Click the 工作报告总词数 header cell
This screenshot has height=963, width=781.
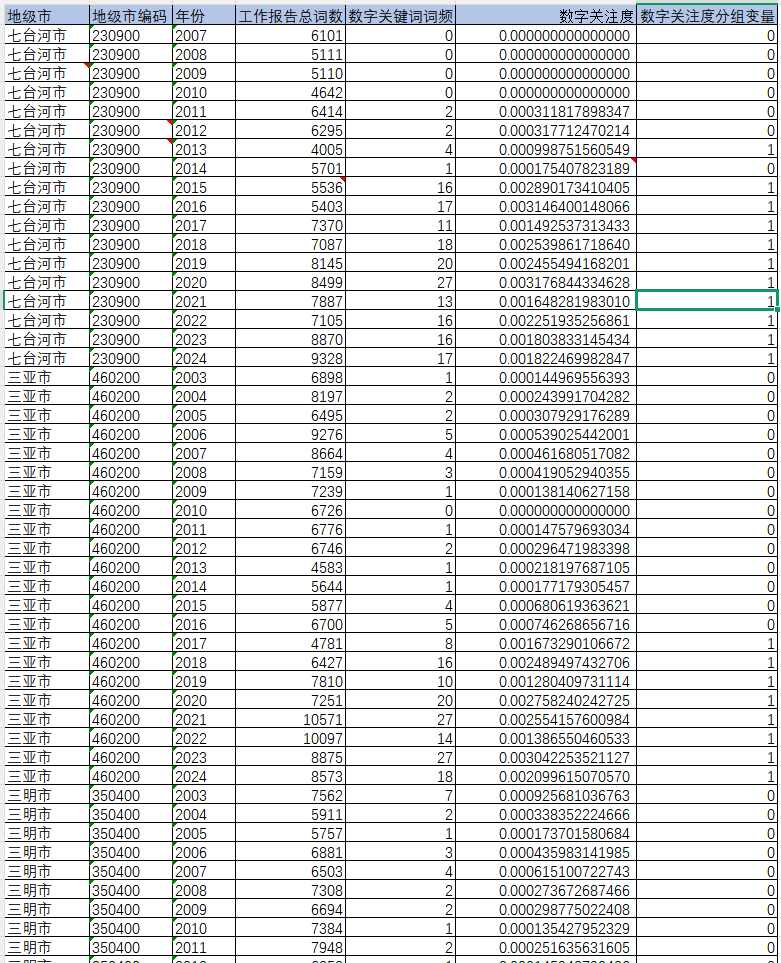click(x=291, y=16)
